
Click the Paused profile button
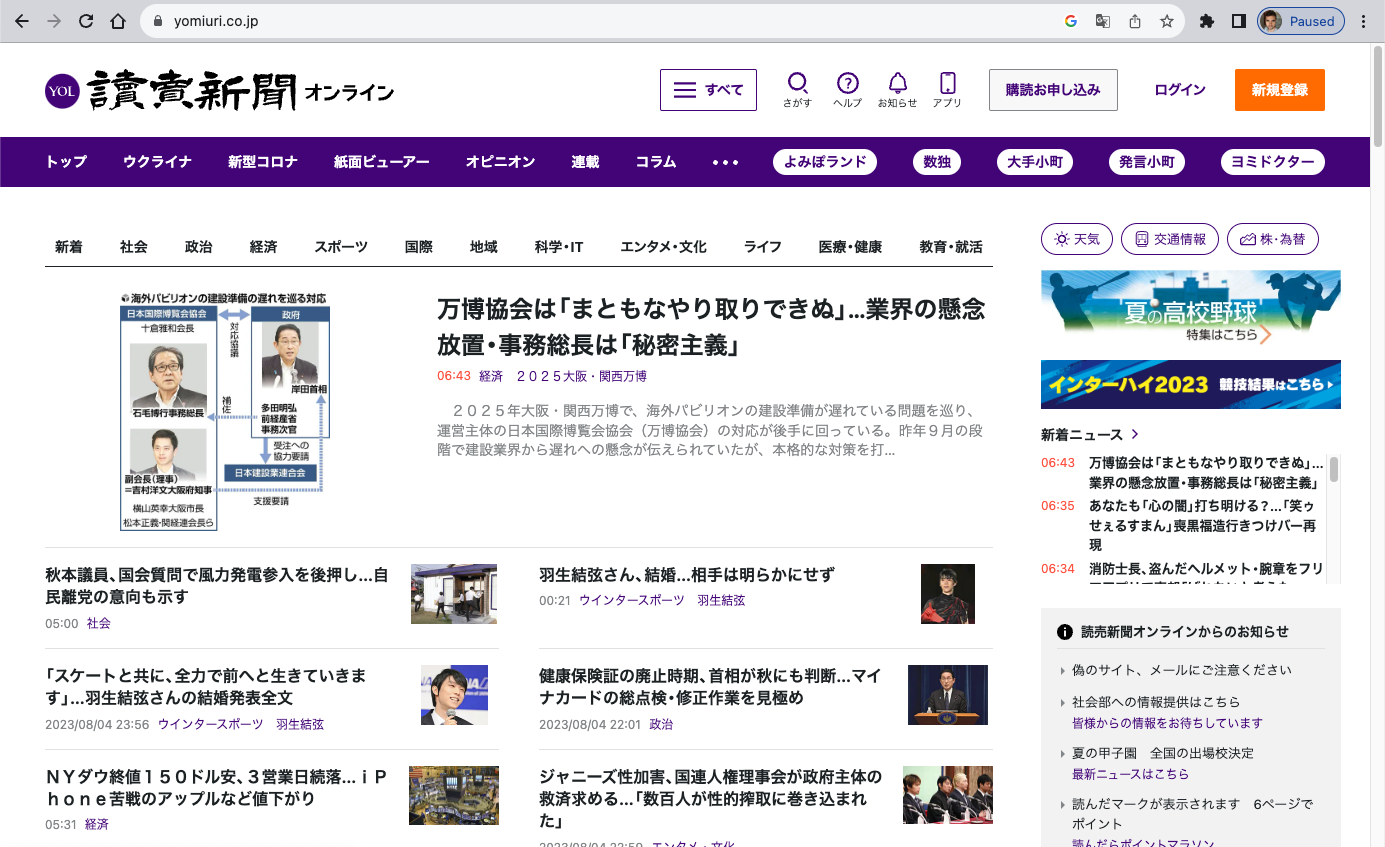tap(1301, 21)
